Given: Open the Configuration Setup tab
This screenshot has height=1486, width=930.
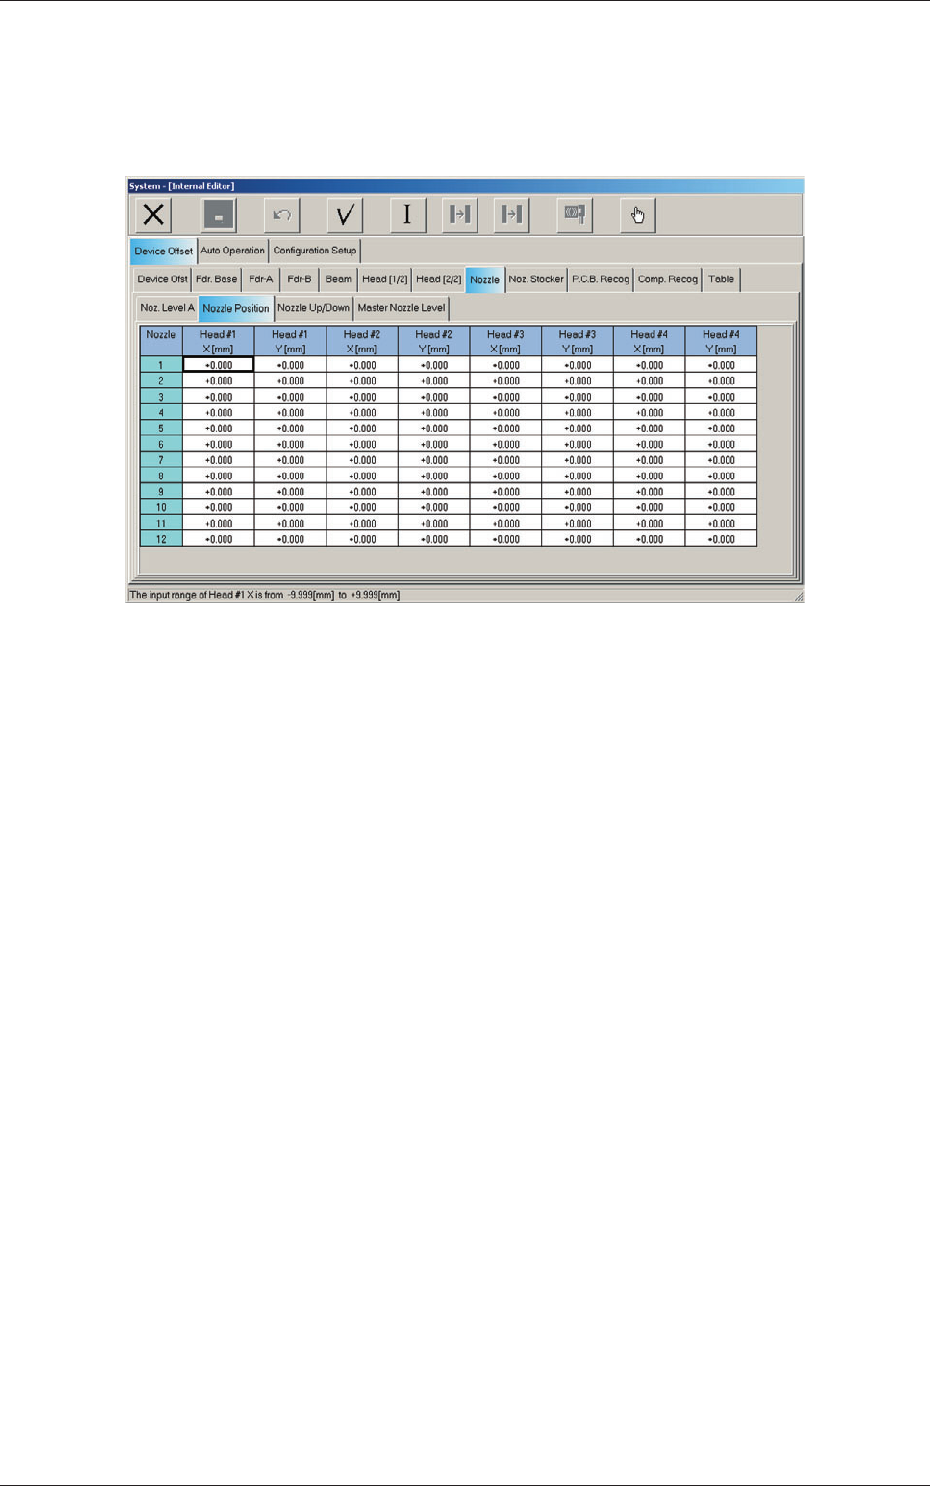Looking at the screenshot, I should (315, 251).
